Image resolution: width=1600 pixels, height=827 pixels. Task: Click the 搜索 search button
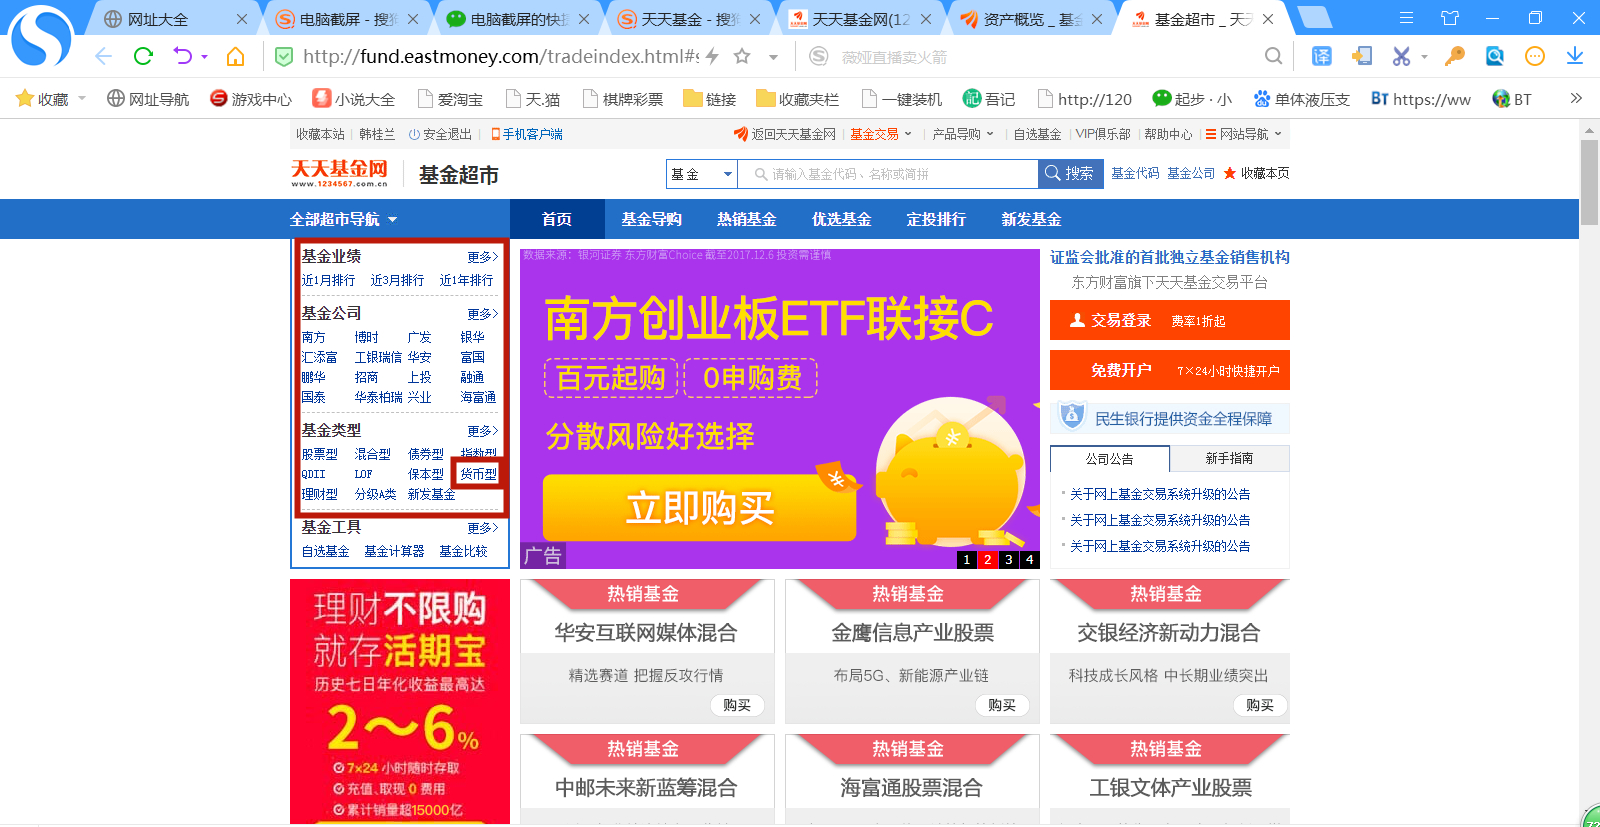1069,174
